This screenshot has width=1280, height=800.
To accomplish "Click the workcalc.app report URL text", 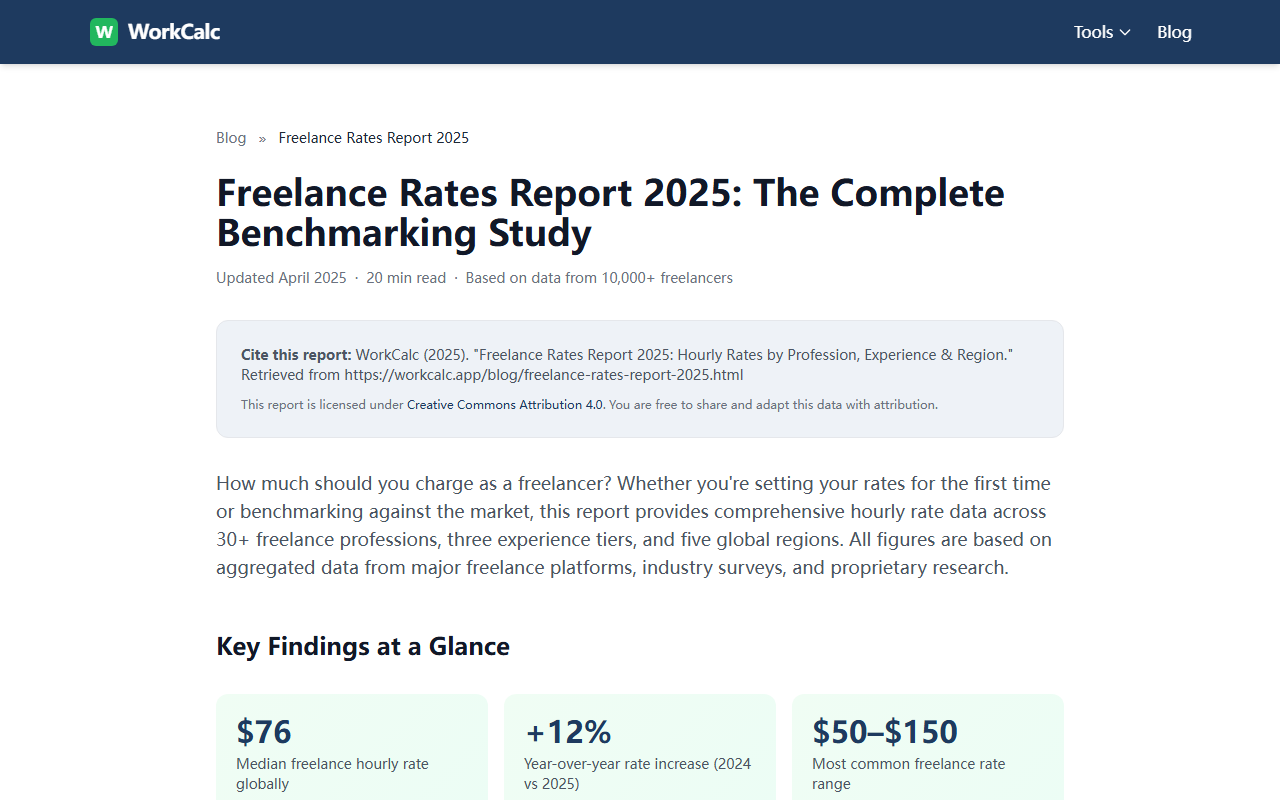I will click(544, 375).
